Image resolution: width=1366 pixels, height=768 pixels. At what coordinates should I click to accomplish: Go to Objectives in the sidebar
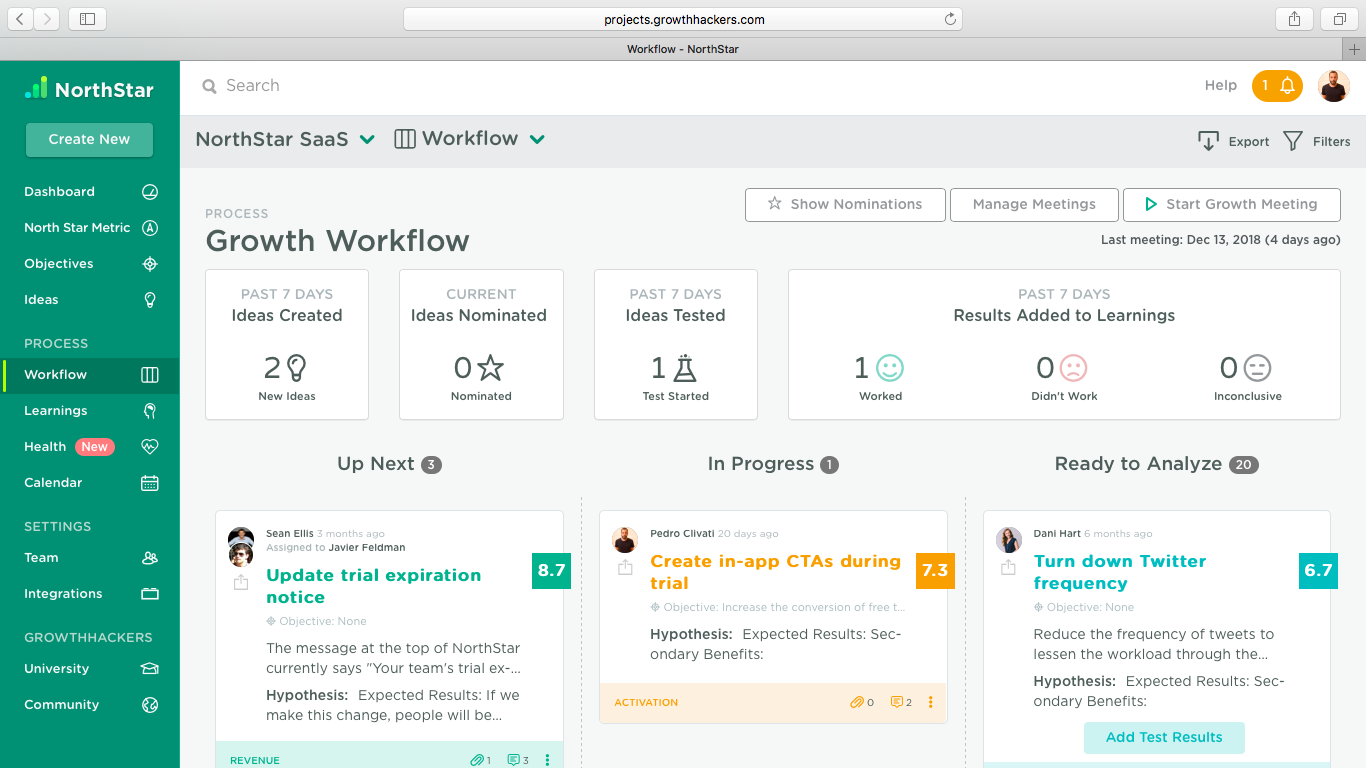tap(59, 264)
